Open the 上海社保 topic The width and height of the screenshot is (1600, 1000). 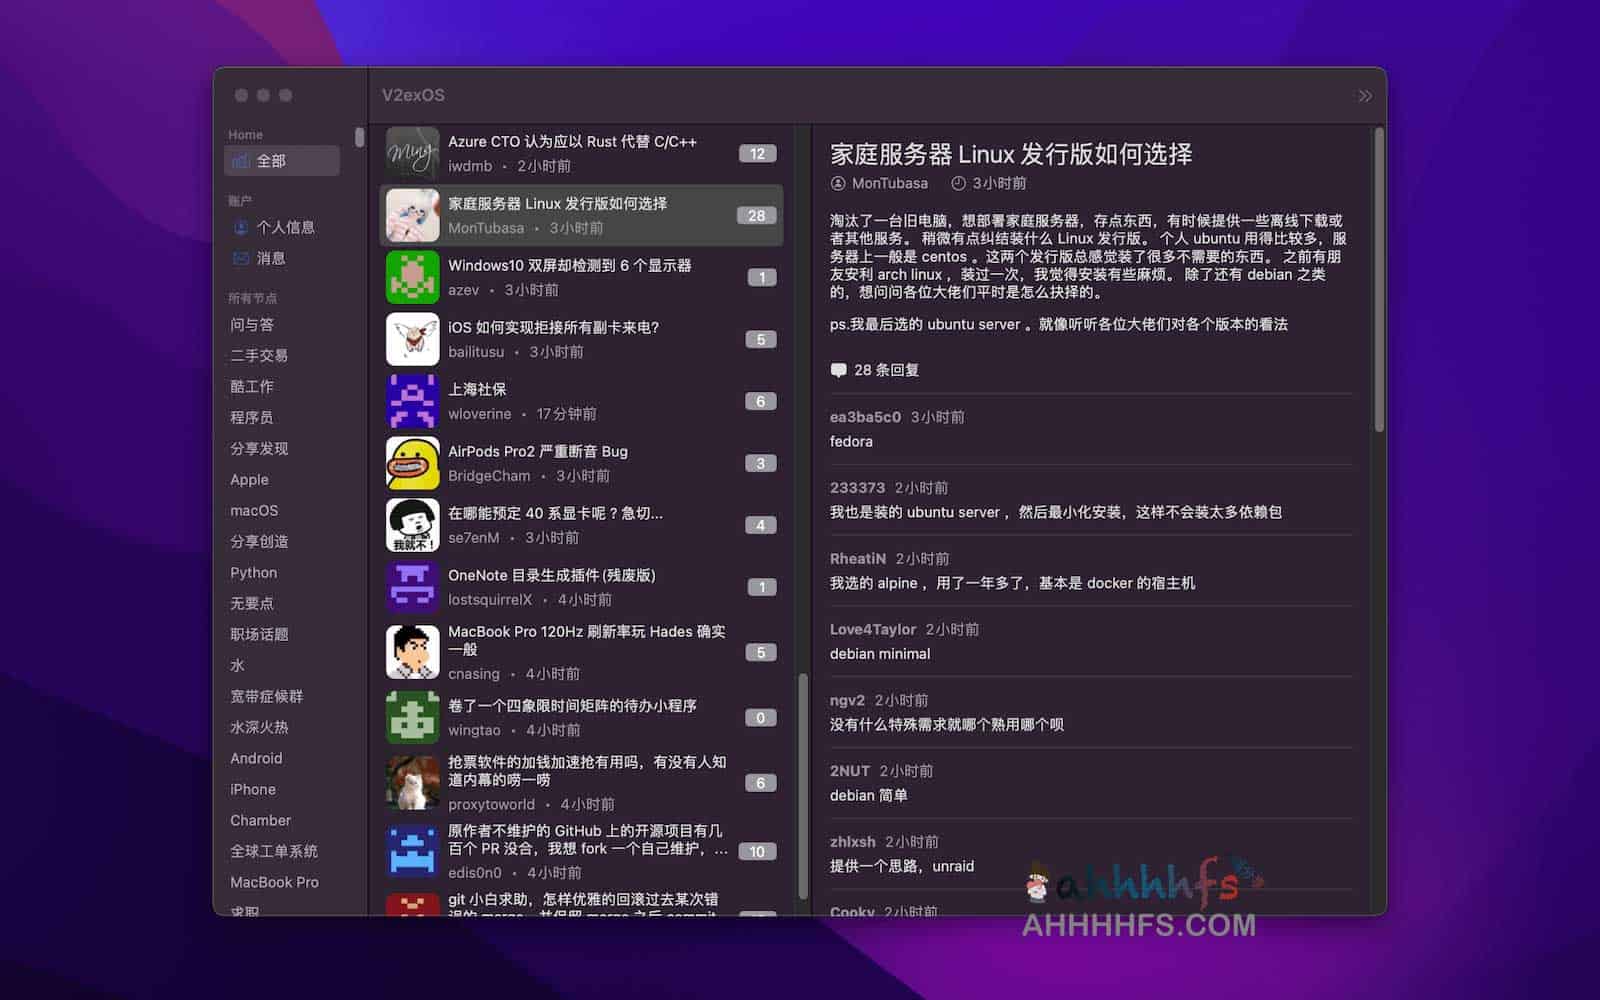pos(477,390)
